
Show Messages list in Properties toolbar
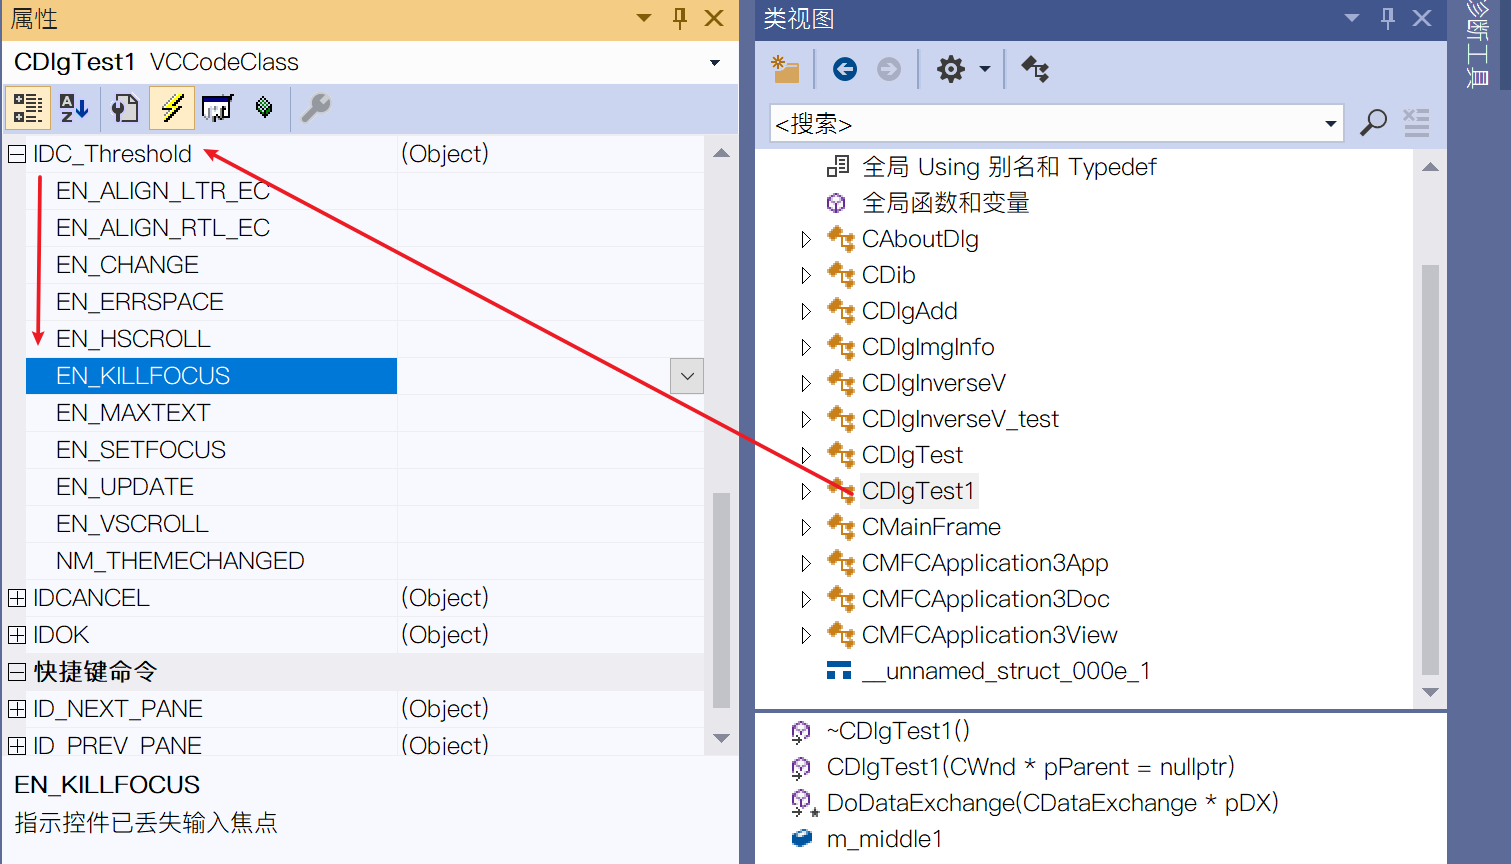(217, 108)
